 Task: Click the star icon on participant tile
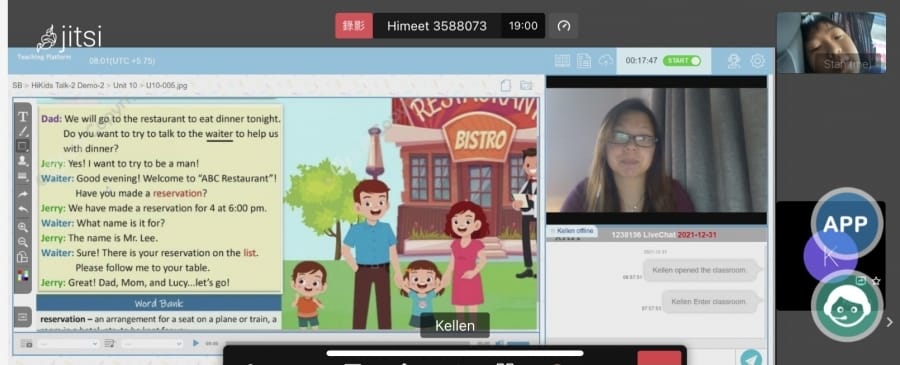click(x=876, y=281)
